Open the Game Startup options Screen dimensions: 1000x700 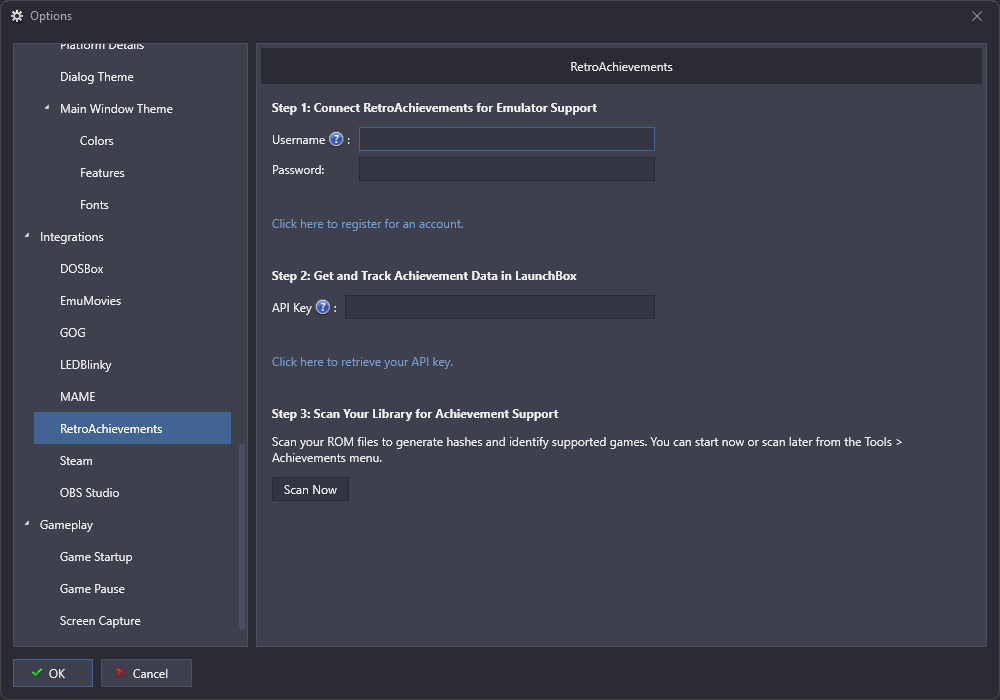(96, 557)
